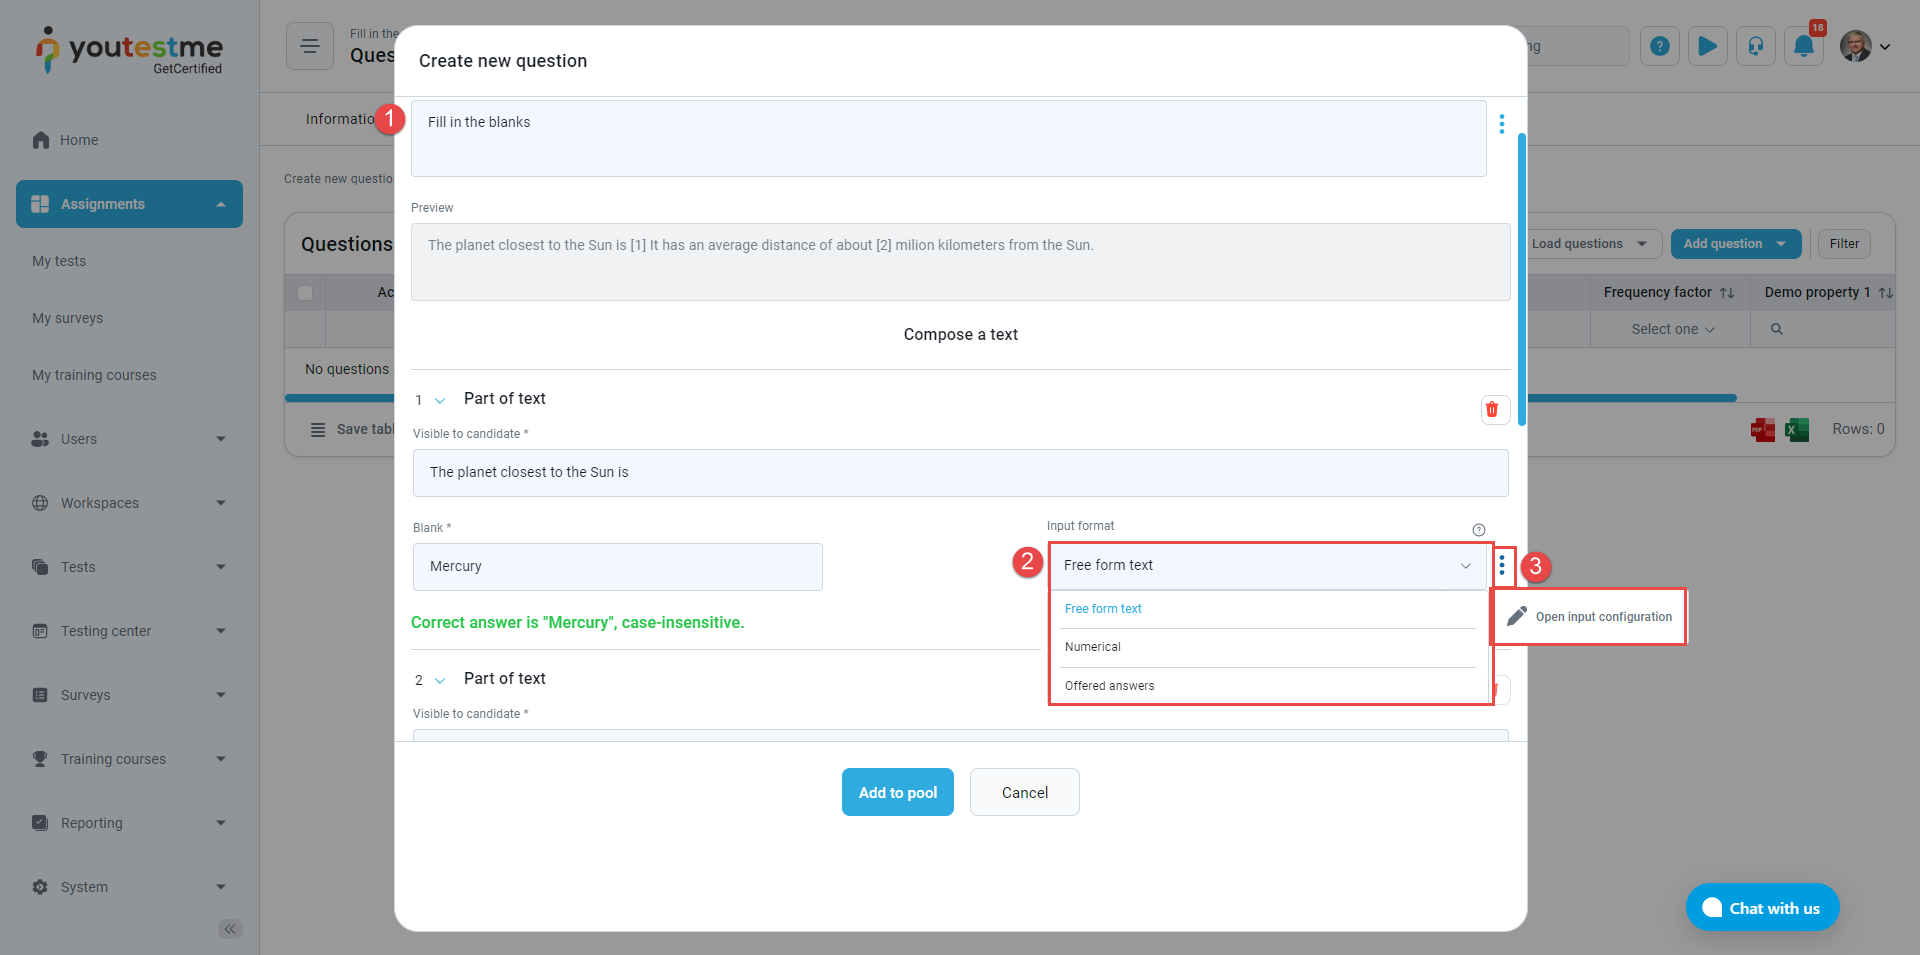Open three-dot menu next to question title
The image size is (1920, 955).
click(x=1501, y=124)
